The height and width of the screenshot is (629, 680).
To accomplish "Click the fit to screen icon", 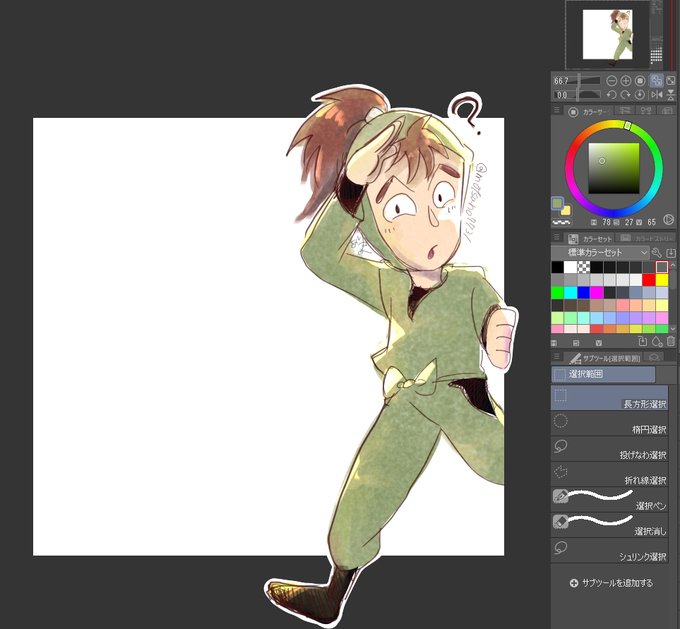I will [670, 81].
